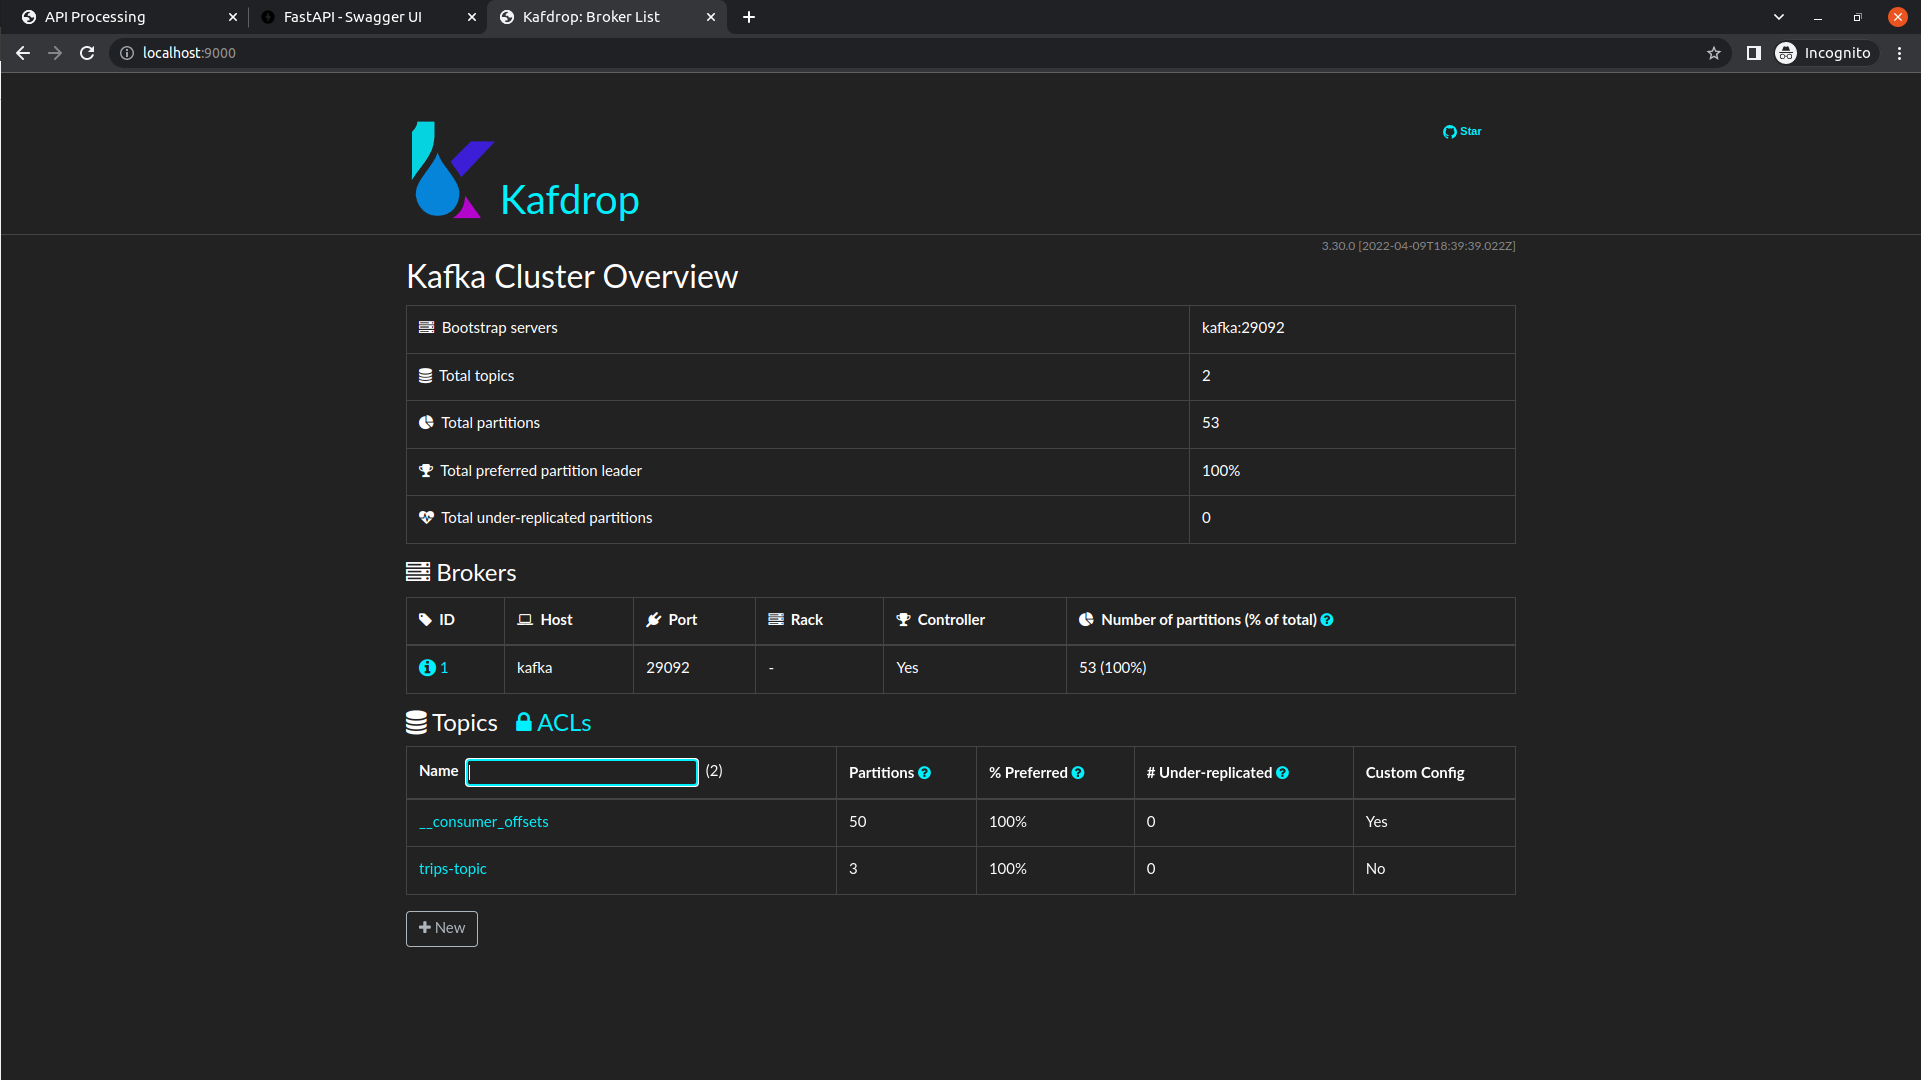Click the ACLs lock icon
Image resolution: width=1921 pixels, height=1080 pixels.
tap(523, 722)
